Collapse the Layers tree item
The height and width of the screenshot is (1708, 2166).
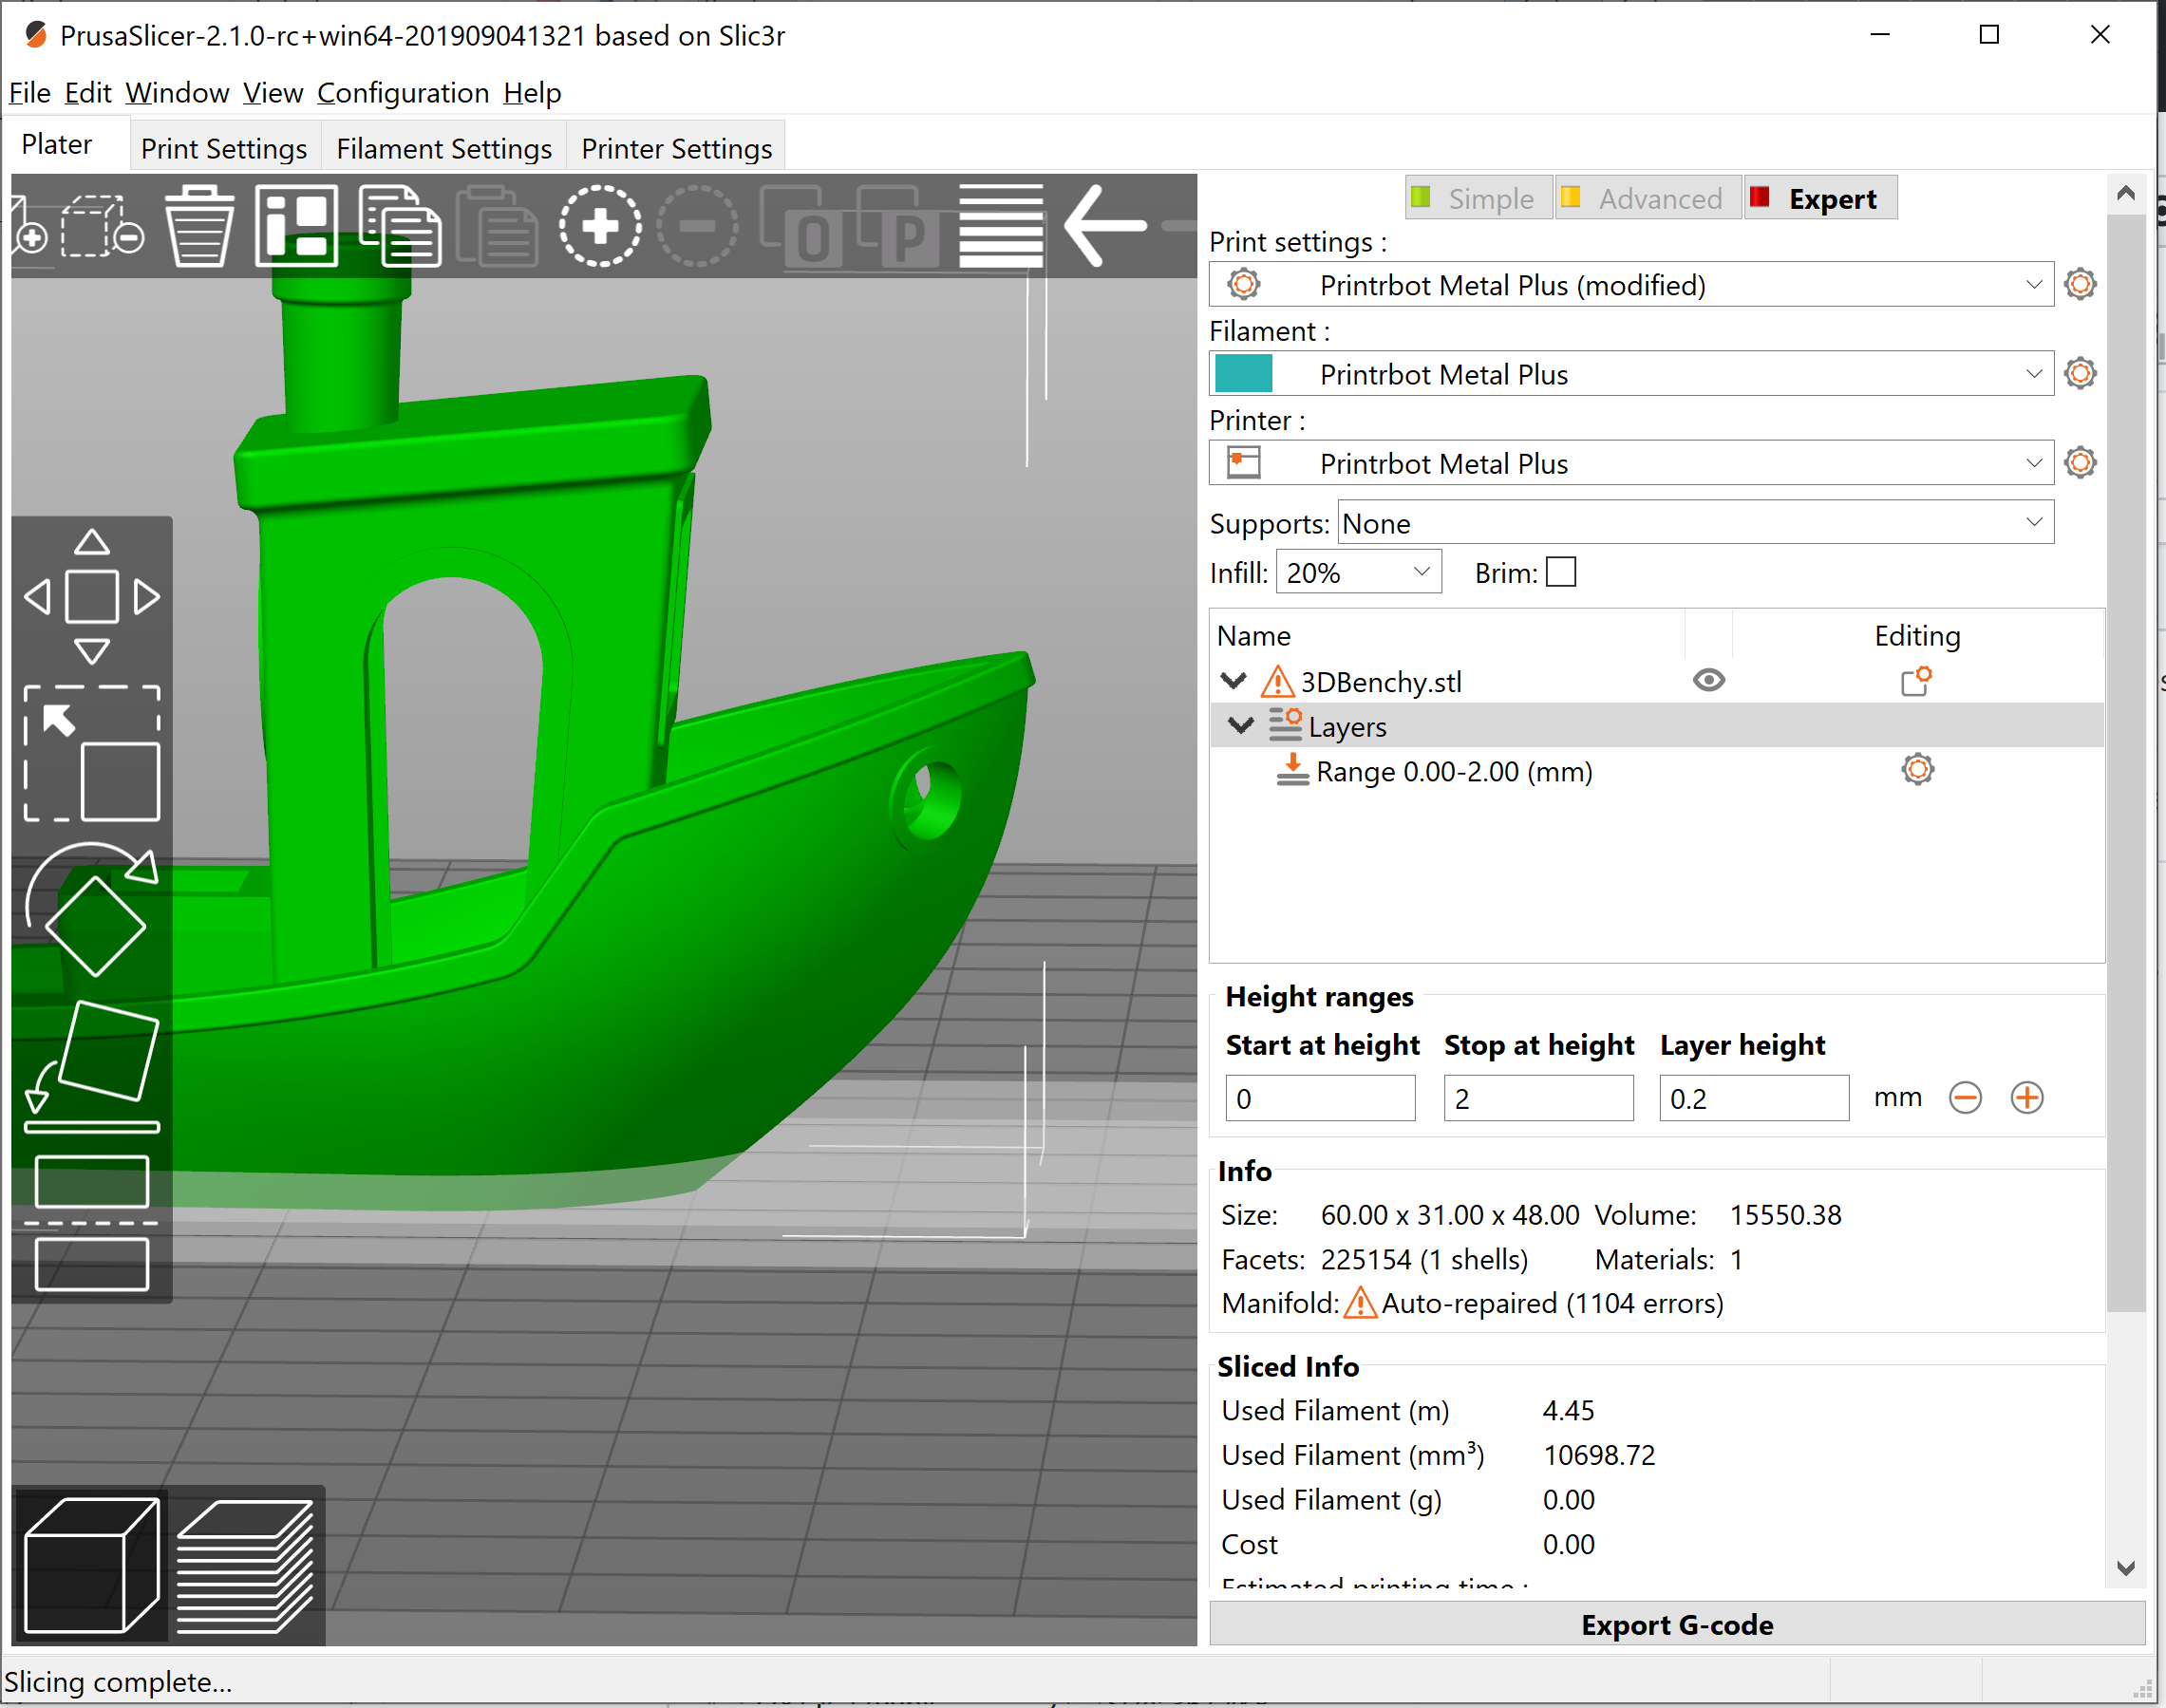1240,726
